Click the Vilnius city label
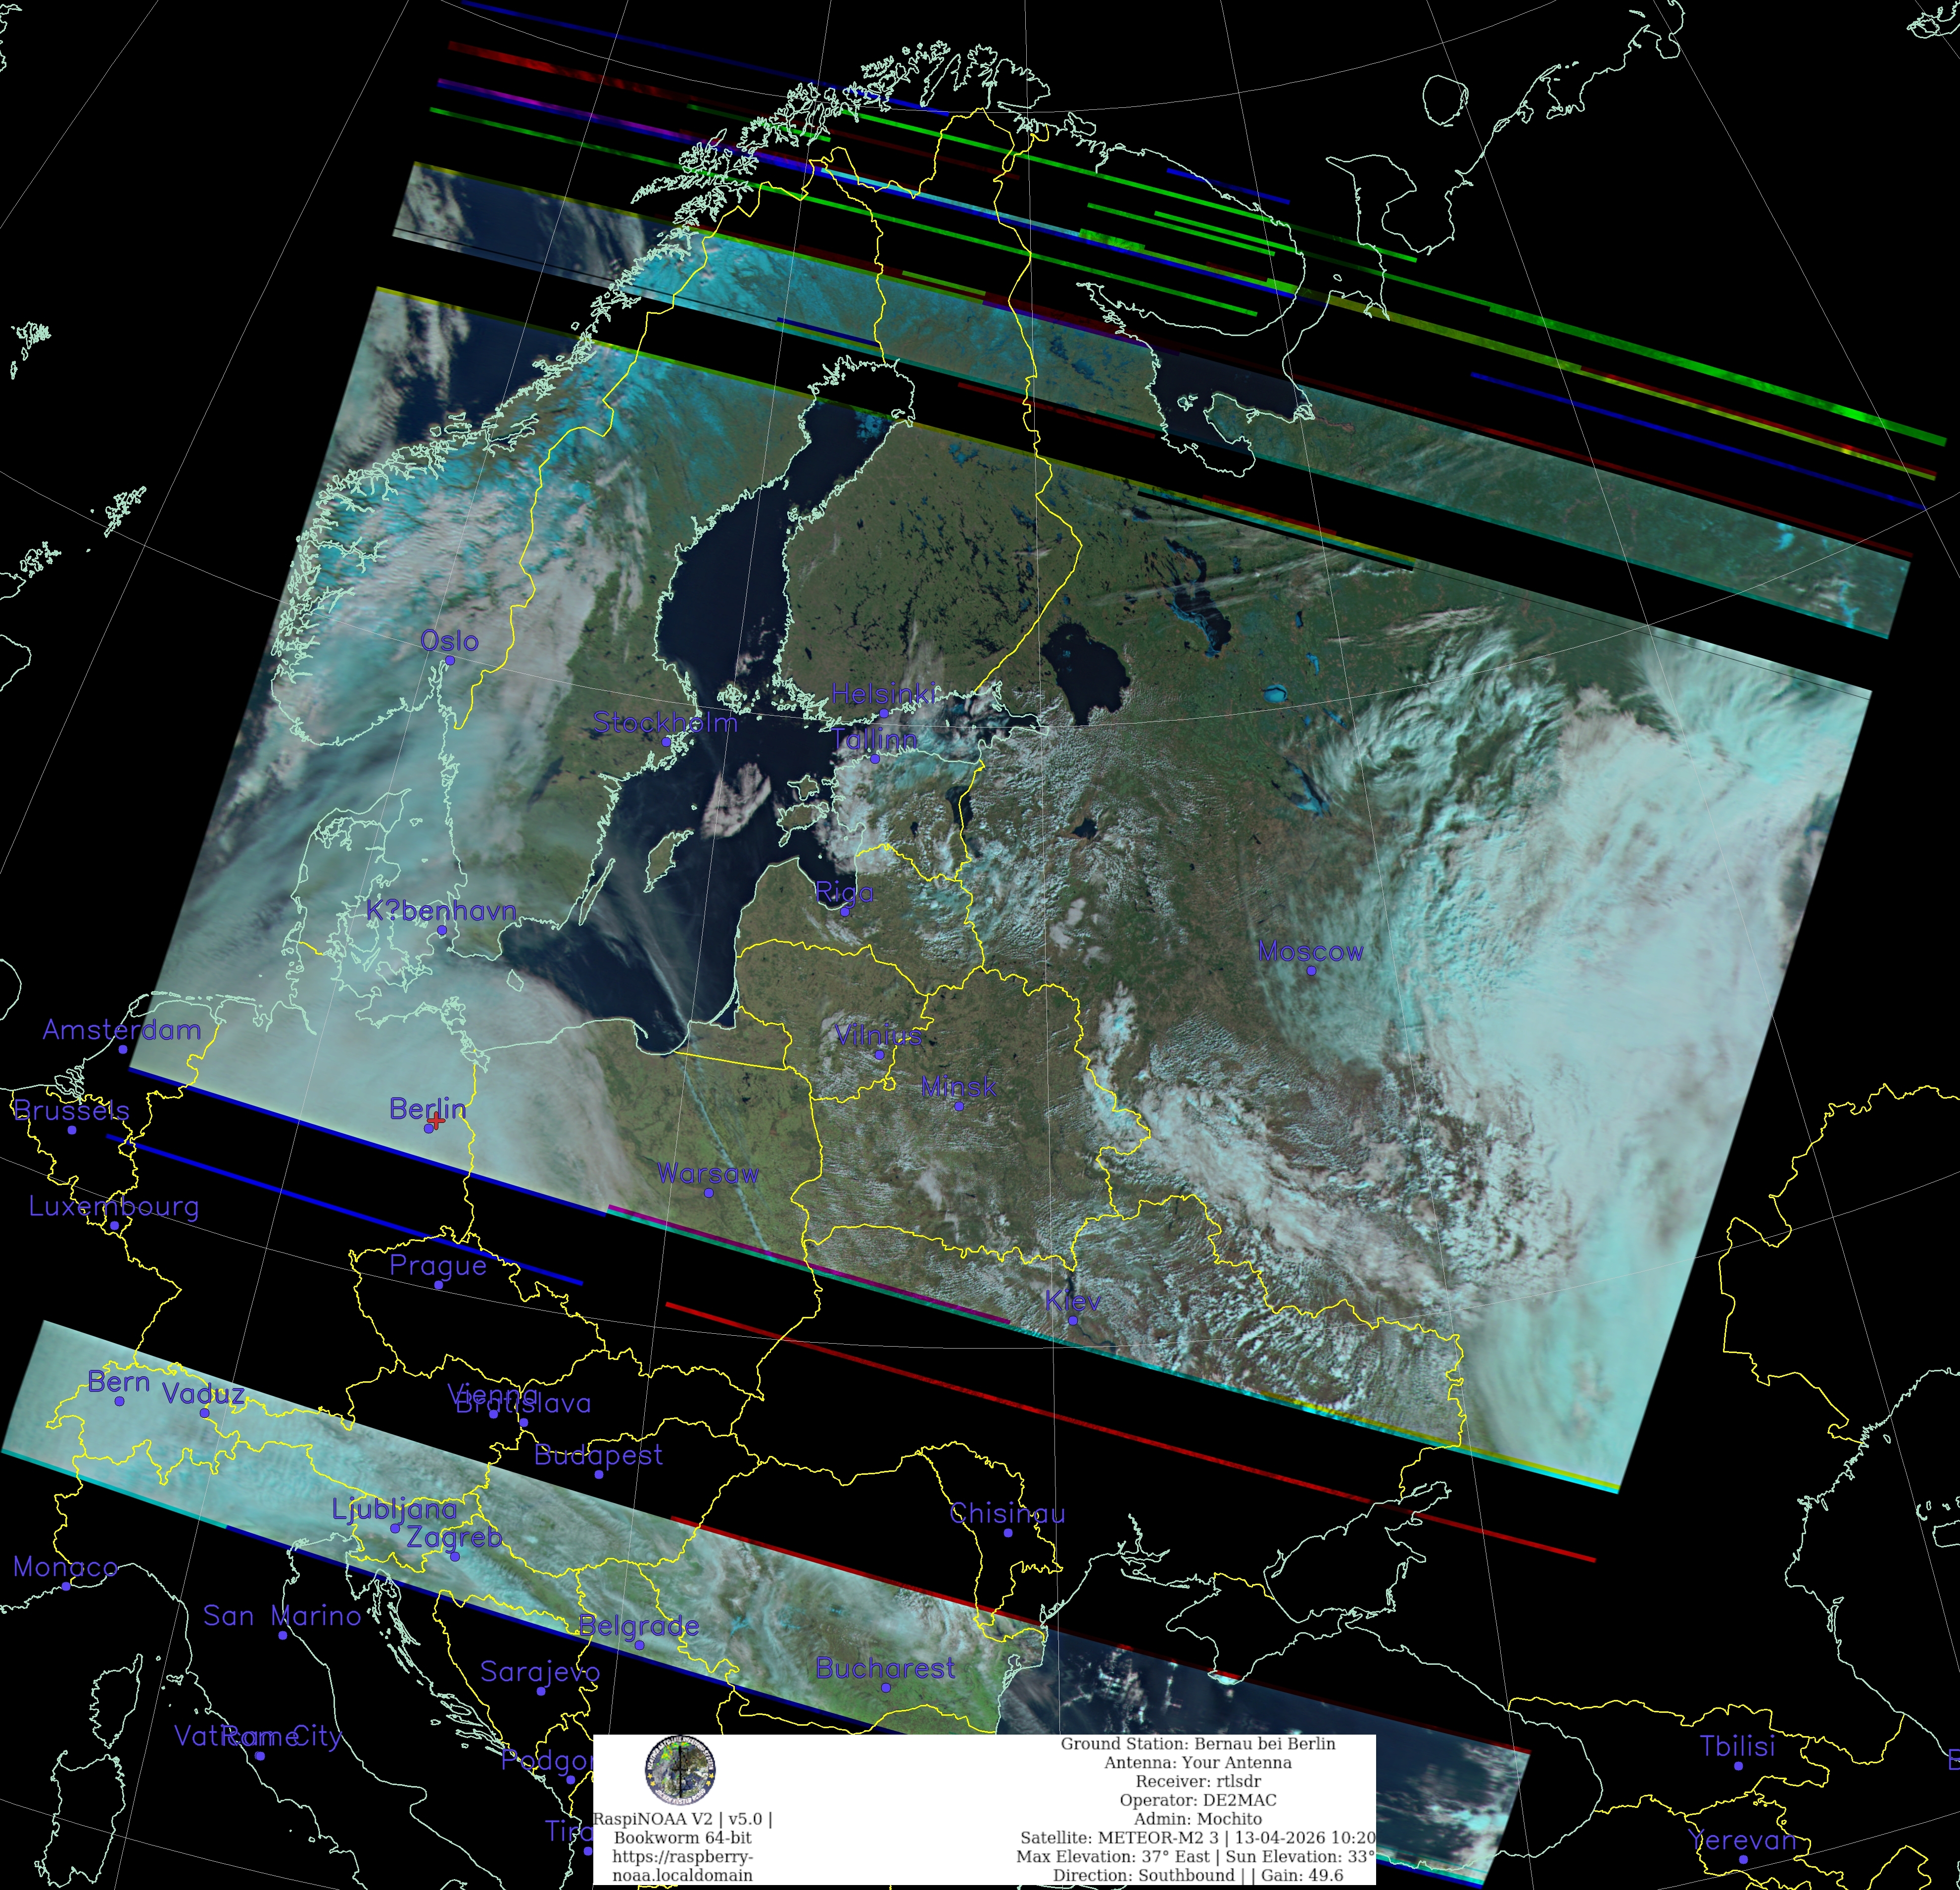The image size is (1960, 1890). click(878, 1035)
